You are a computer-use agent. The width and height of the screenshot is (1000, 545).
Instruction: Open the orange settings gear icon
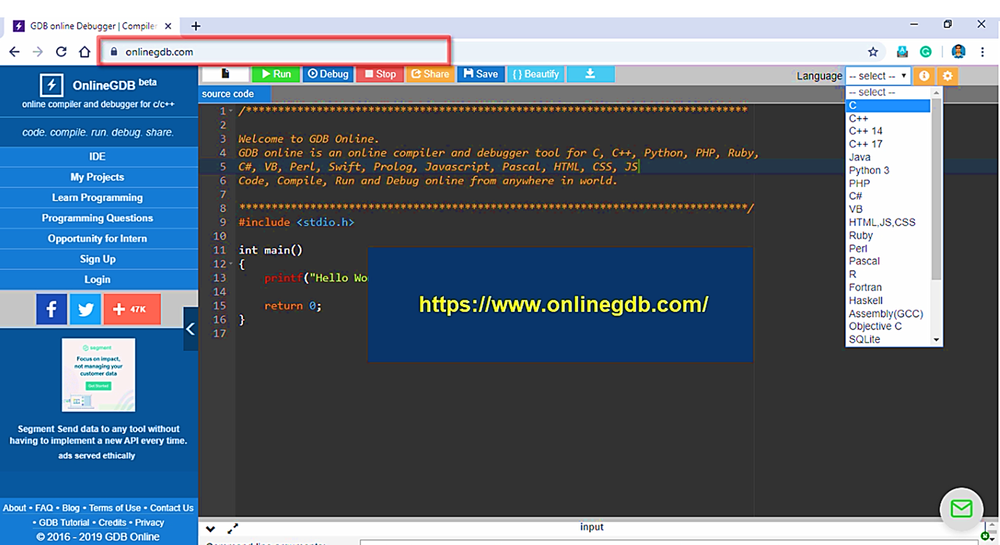click(947, 76)
